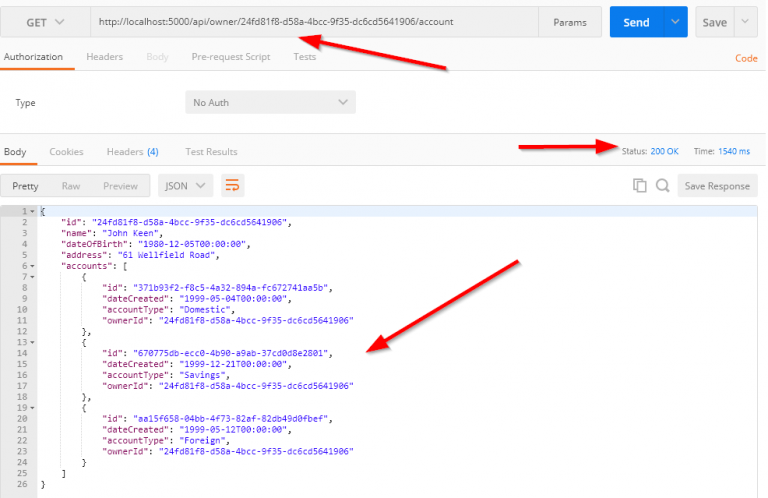768x498 pixels.
Task: Switch to request Headers tab
Action: [104, 57]
